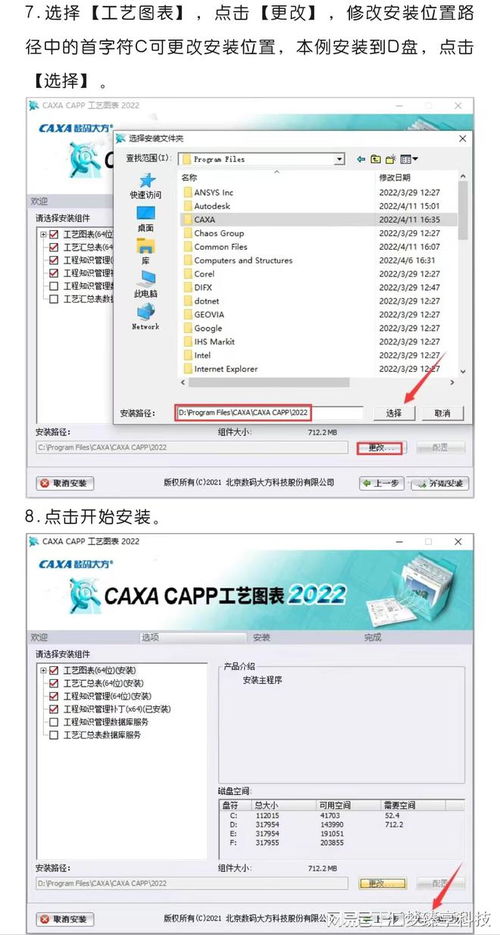This screenshot has height=935, width=500.
Task: Enable 工程知识管理数据库服务 checkbox
Action: tap(54, 722)
